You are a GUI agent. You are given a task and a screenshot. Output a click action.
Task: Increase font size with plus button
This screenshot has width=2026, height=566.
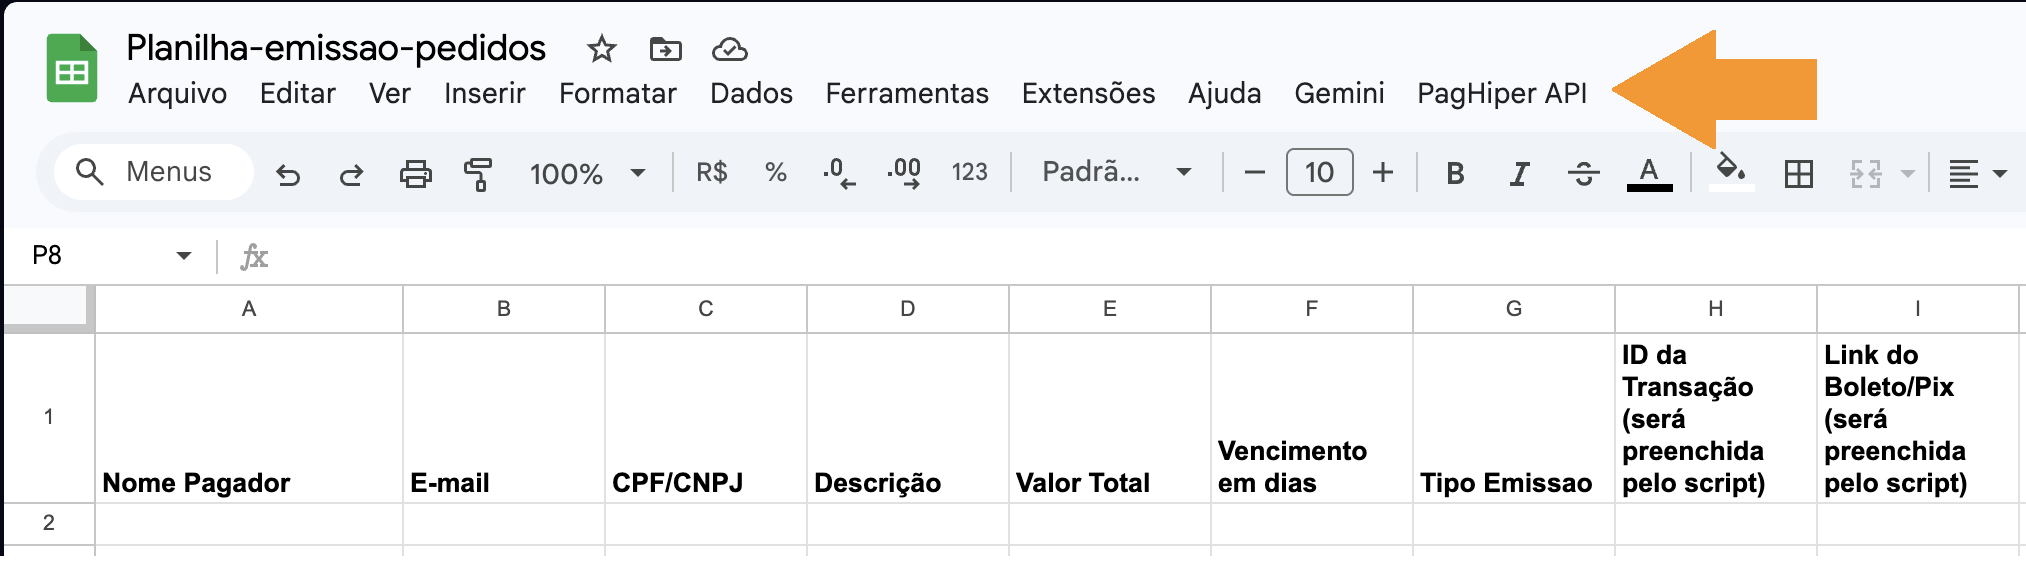pos(1383,173)
